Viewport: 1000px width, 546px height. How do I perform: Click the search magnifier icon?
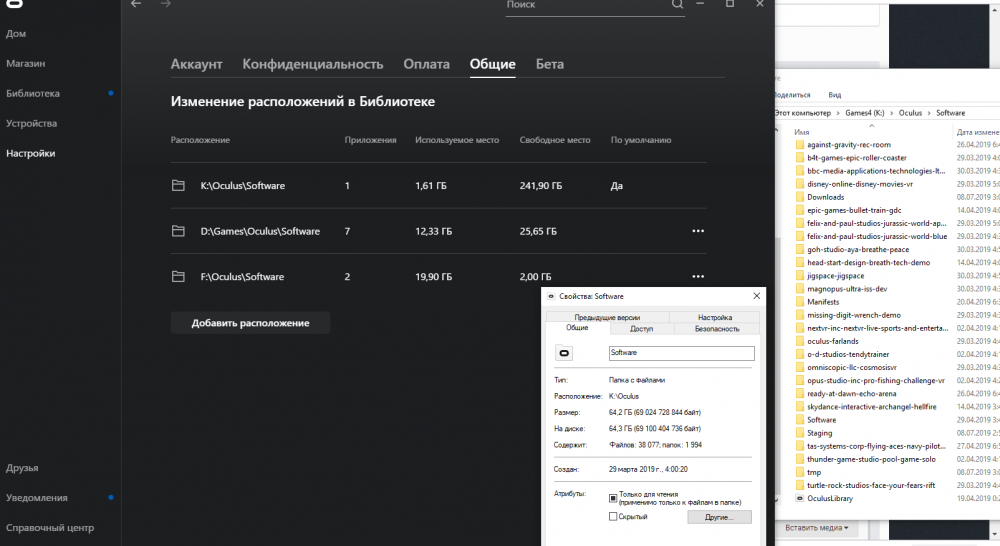pyautogui.click(x=677, y=5)
